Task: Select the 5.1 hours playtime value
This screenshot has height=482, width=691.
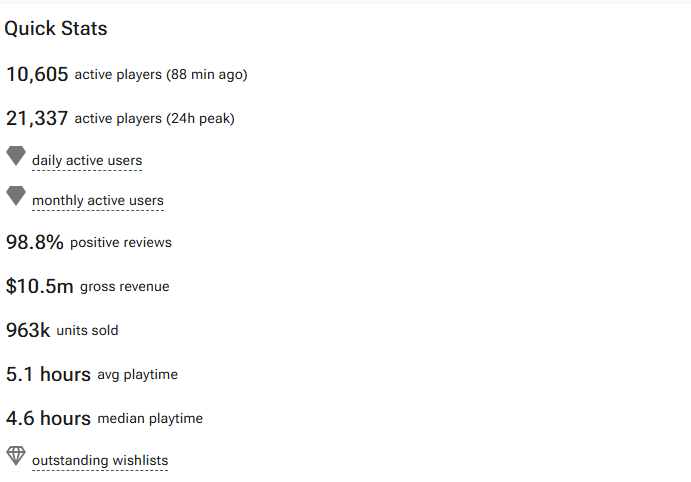Action: pyautogui.click(x=48, y=374)
